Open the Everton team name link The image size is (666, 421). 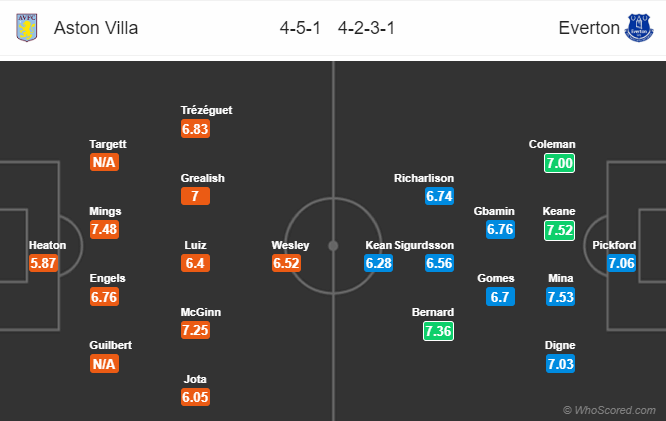[x=589, y=28]
